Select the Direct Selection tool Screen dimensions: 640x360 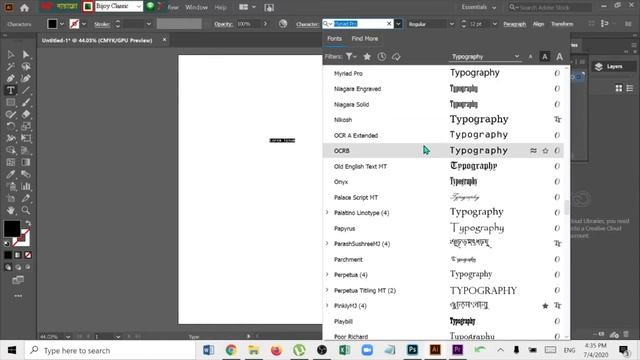coord(26,54)
